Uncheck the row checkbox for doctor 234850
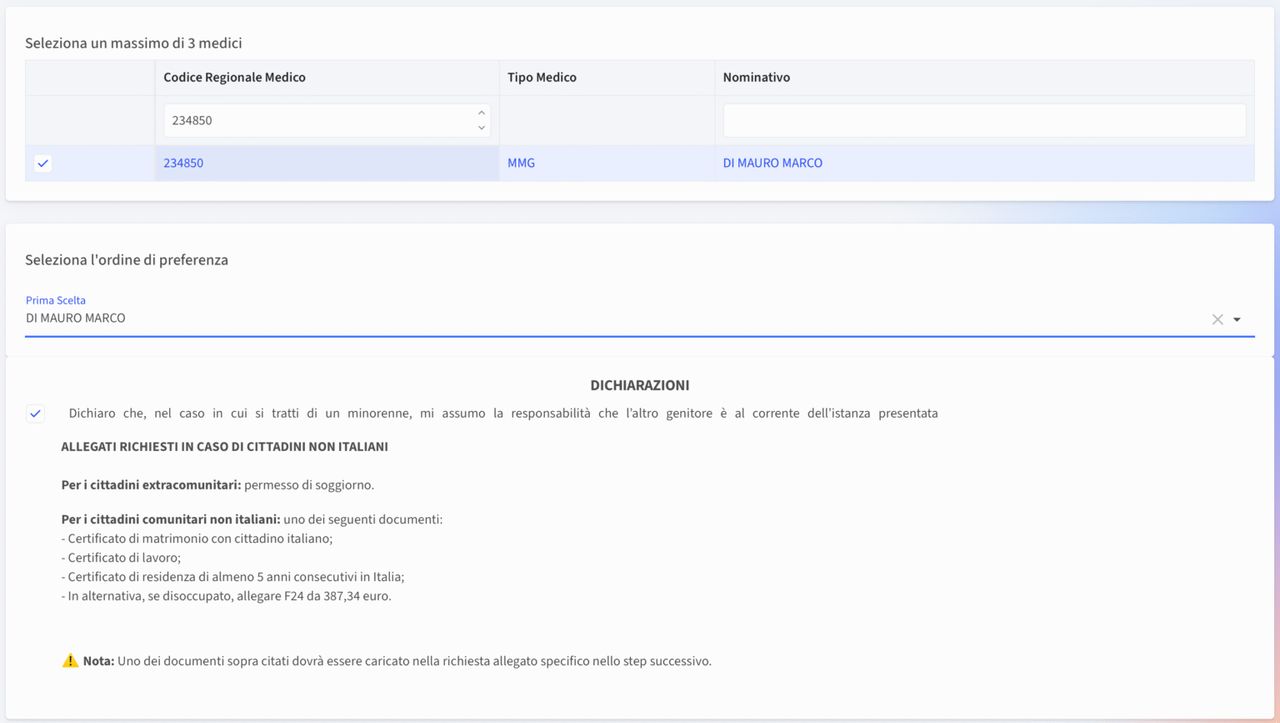The width and height of the screenshot is (1280, 723). tap(43, 163)
